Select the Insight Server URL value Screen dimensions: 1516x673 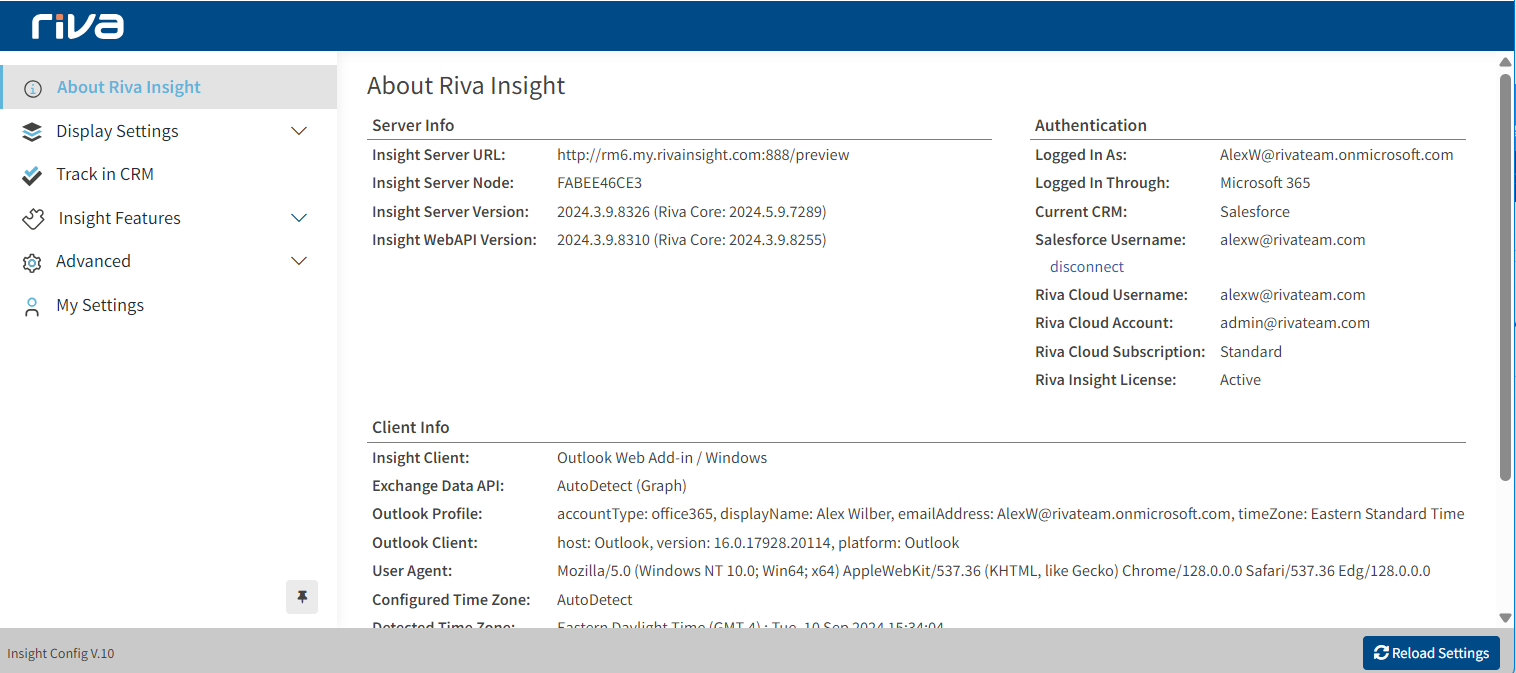pyautogui.click(x=703, y=155)
